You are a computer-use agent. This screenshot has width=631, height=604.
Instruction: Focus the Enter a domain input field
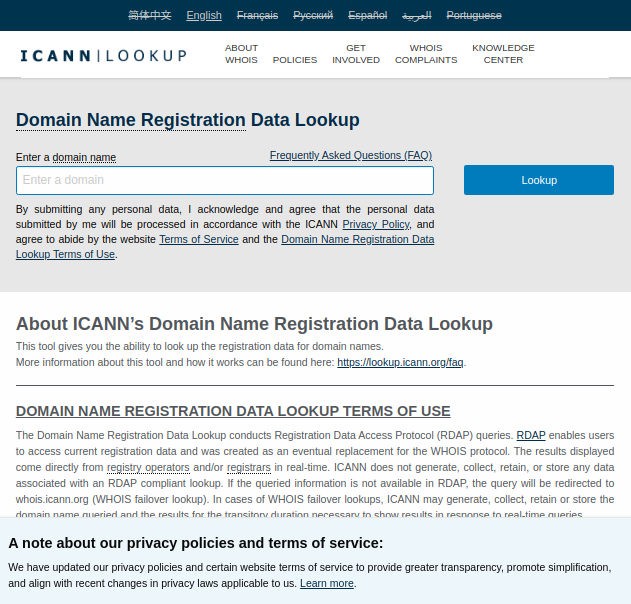tap(225, 180)
